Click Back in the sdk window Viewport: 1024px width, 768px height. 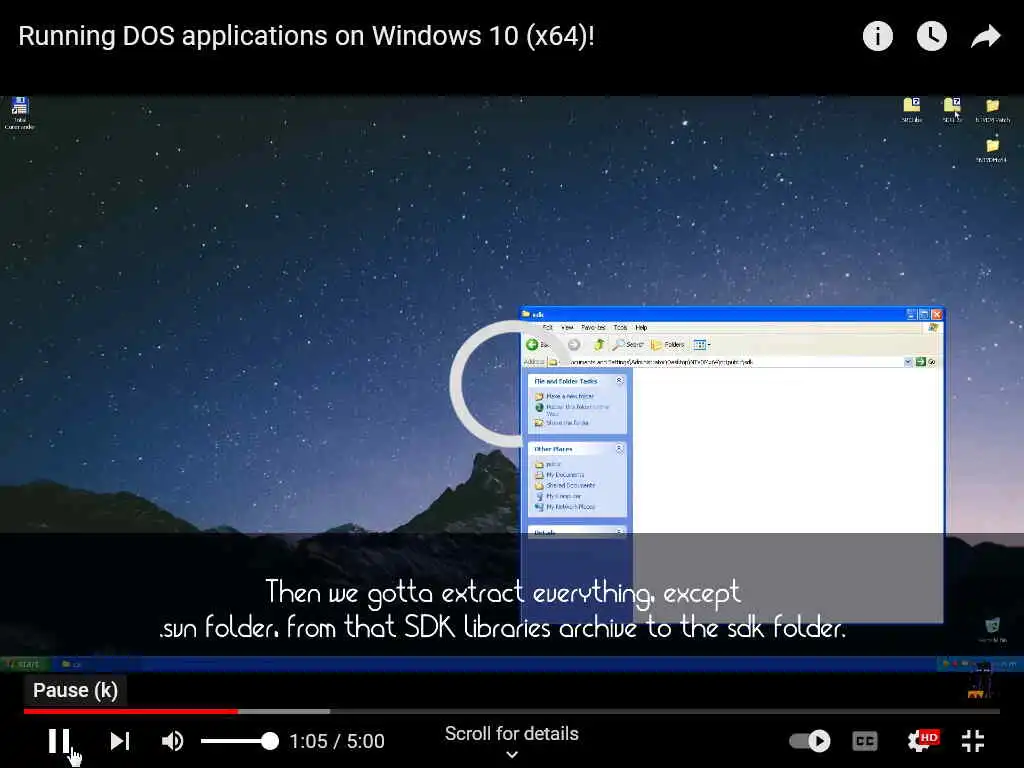click(x=538, y=344)
